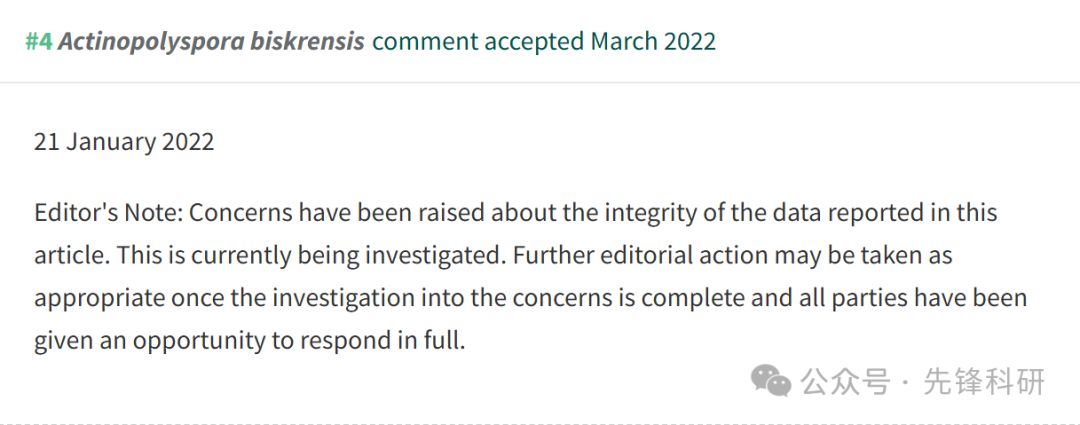Click the 21 January 2022 date

tap(124, 142)
